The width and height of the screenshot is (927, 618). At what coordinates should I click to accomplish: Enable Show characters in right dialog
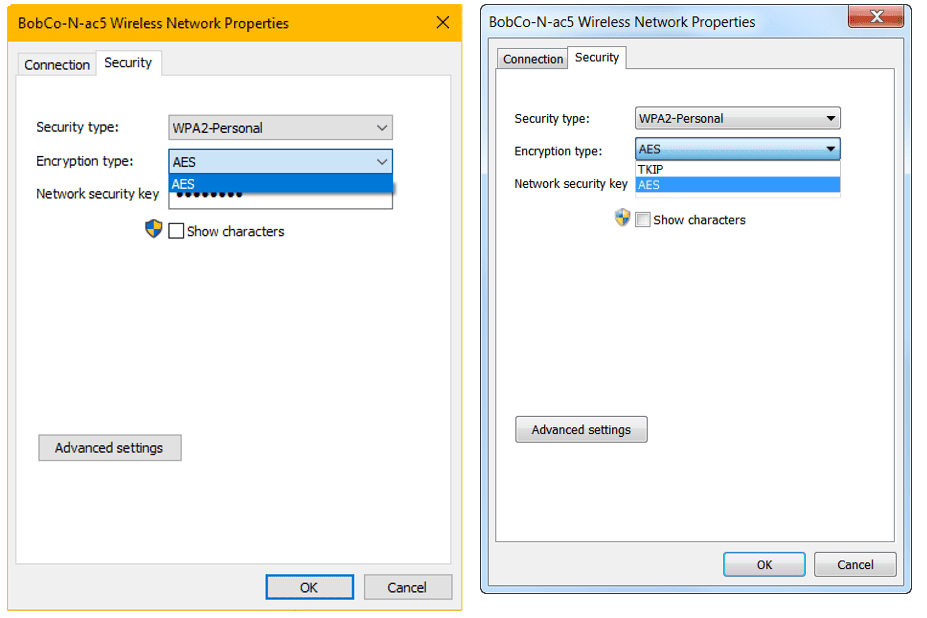[643, 220]
